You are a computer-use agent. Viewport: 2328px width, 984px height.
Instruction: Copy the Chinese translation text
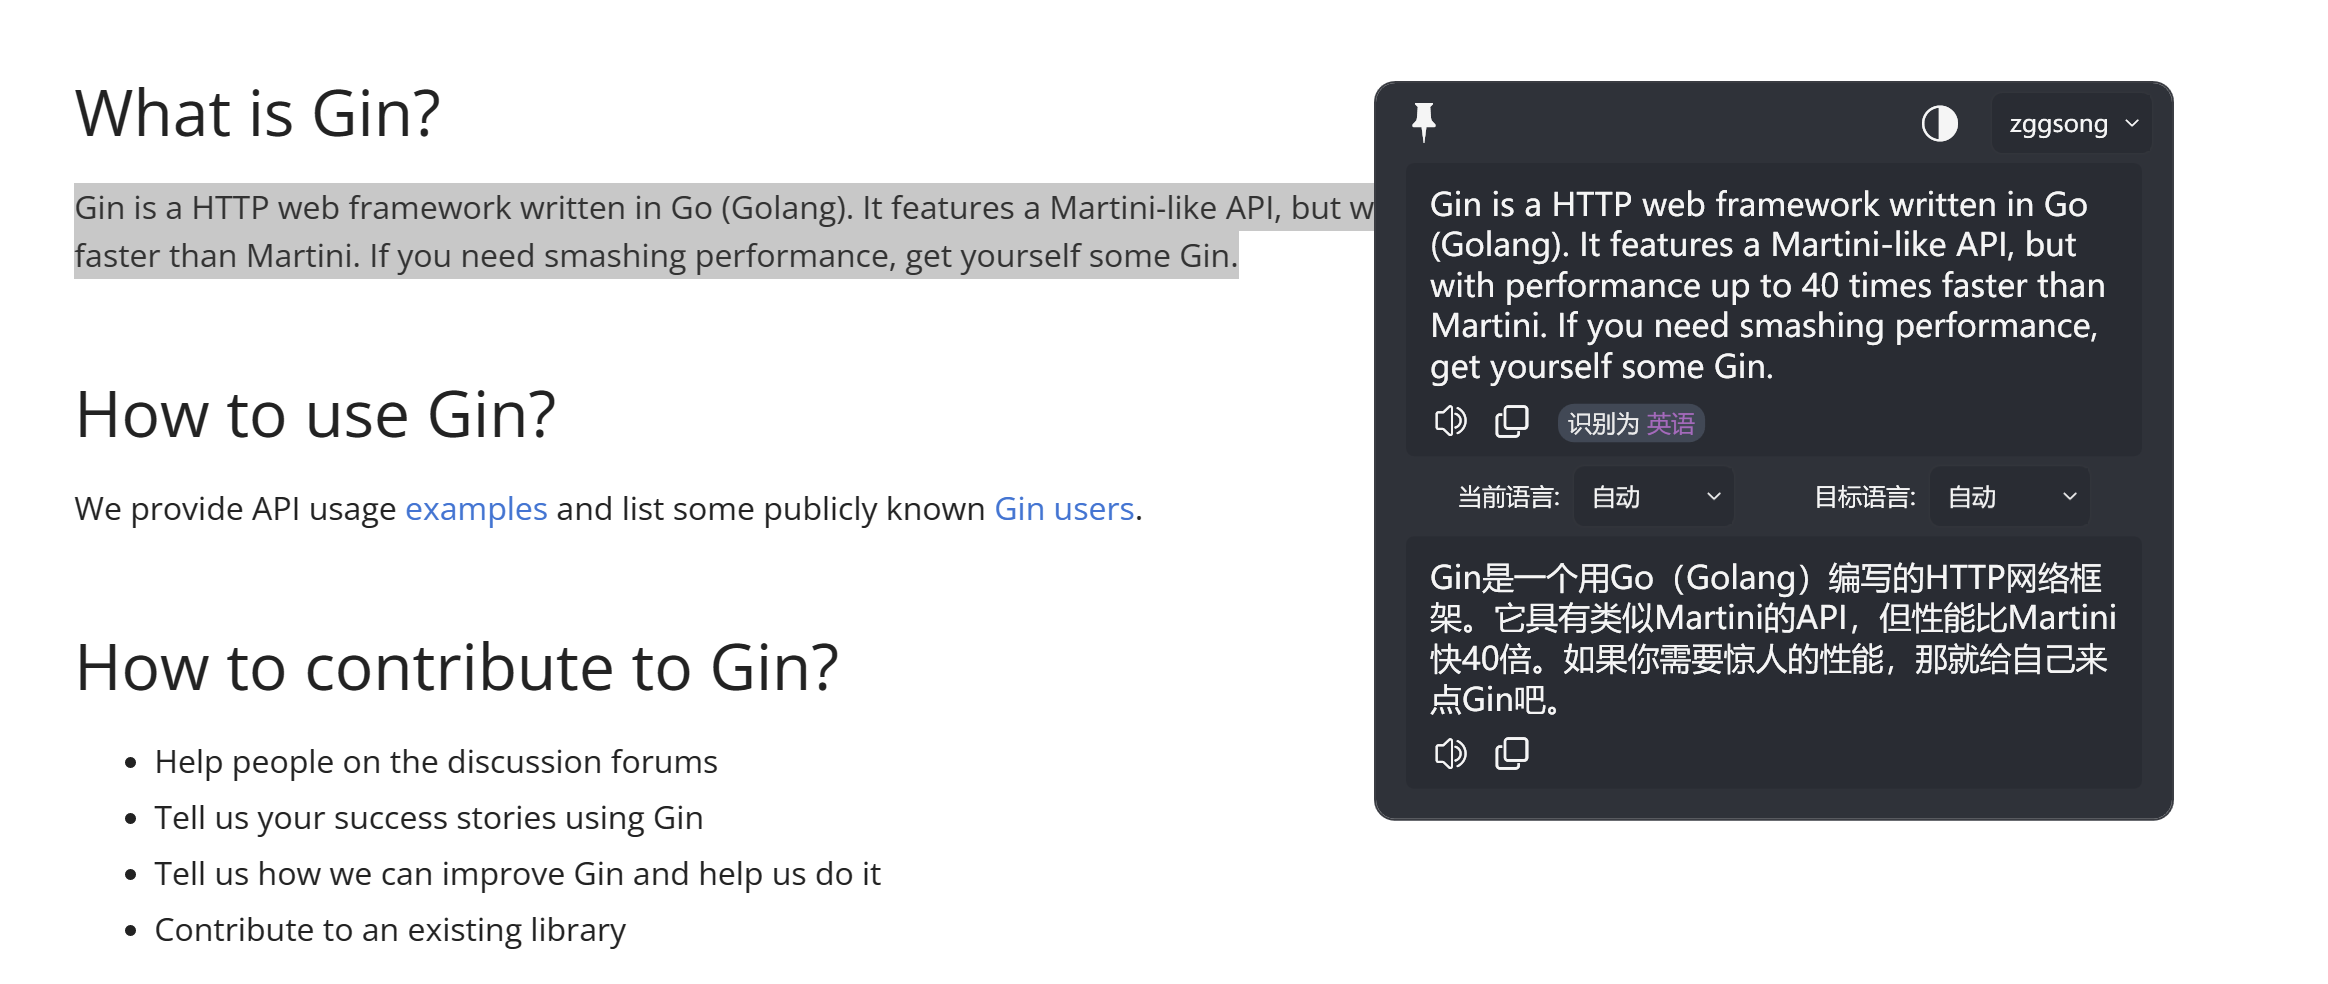coord(1511,753)
